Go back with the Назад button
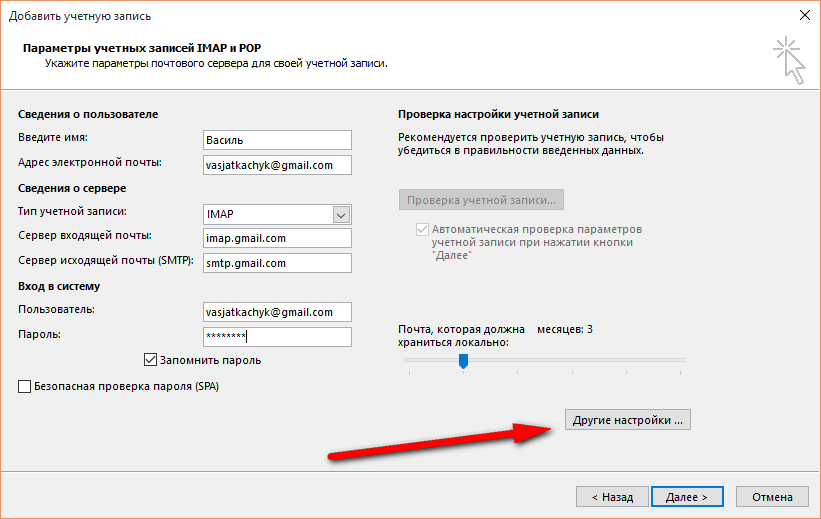 [x=612, y=496]
